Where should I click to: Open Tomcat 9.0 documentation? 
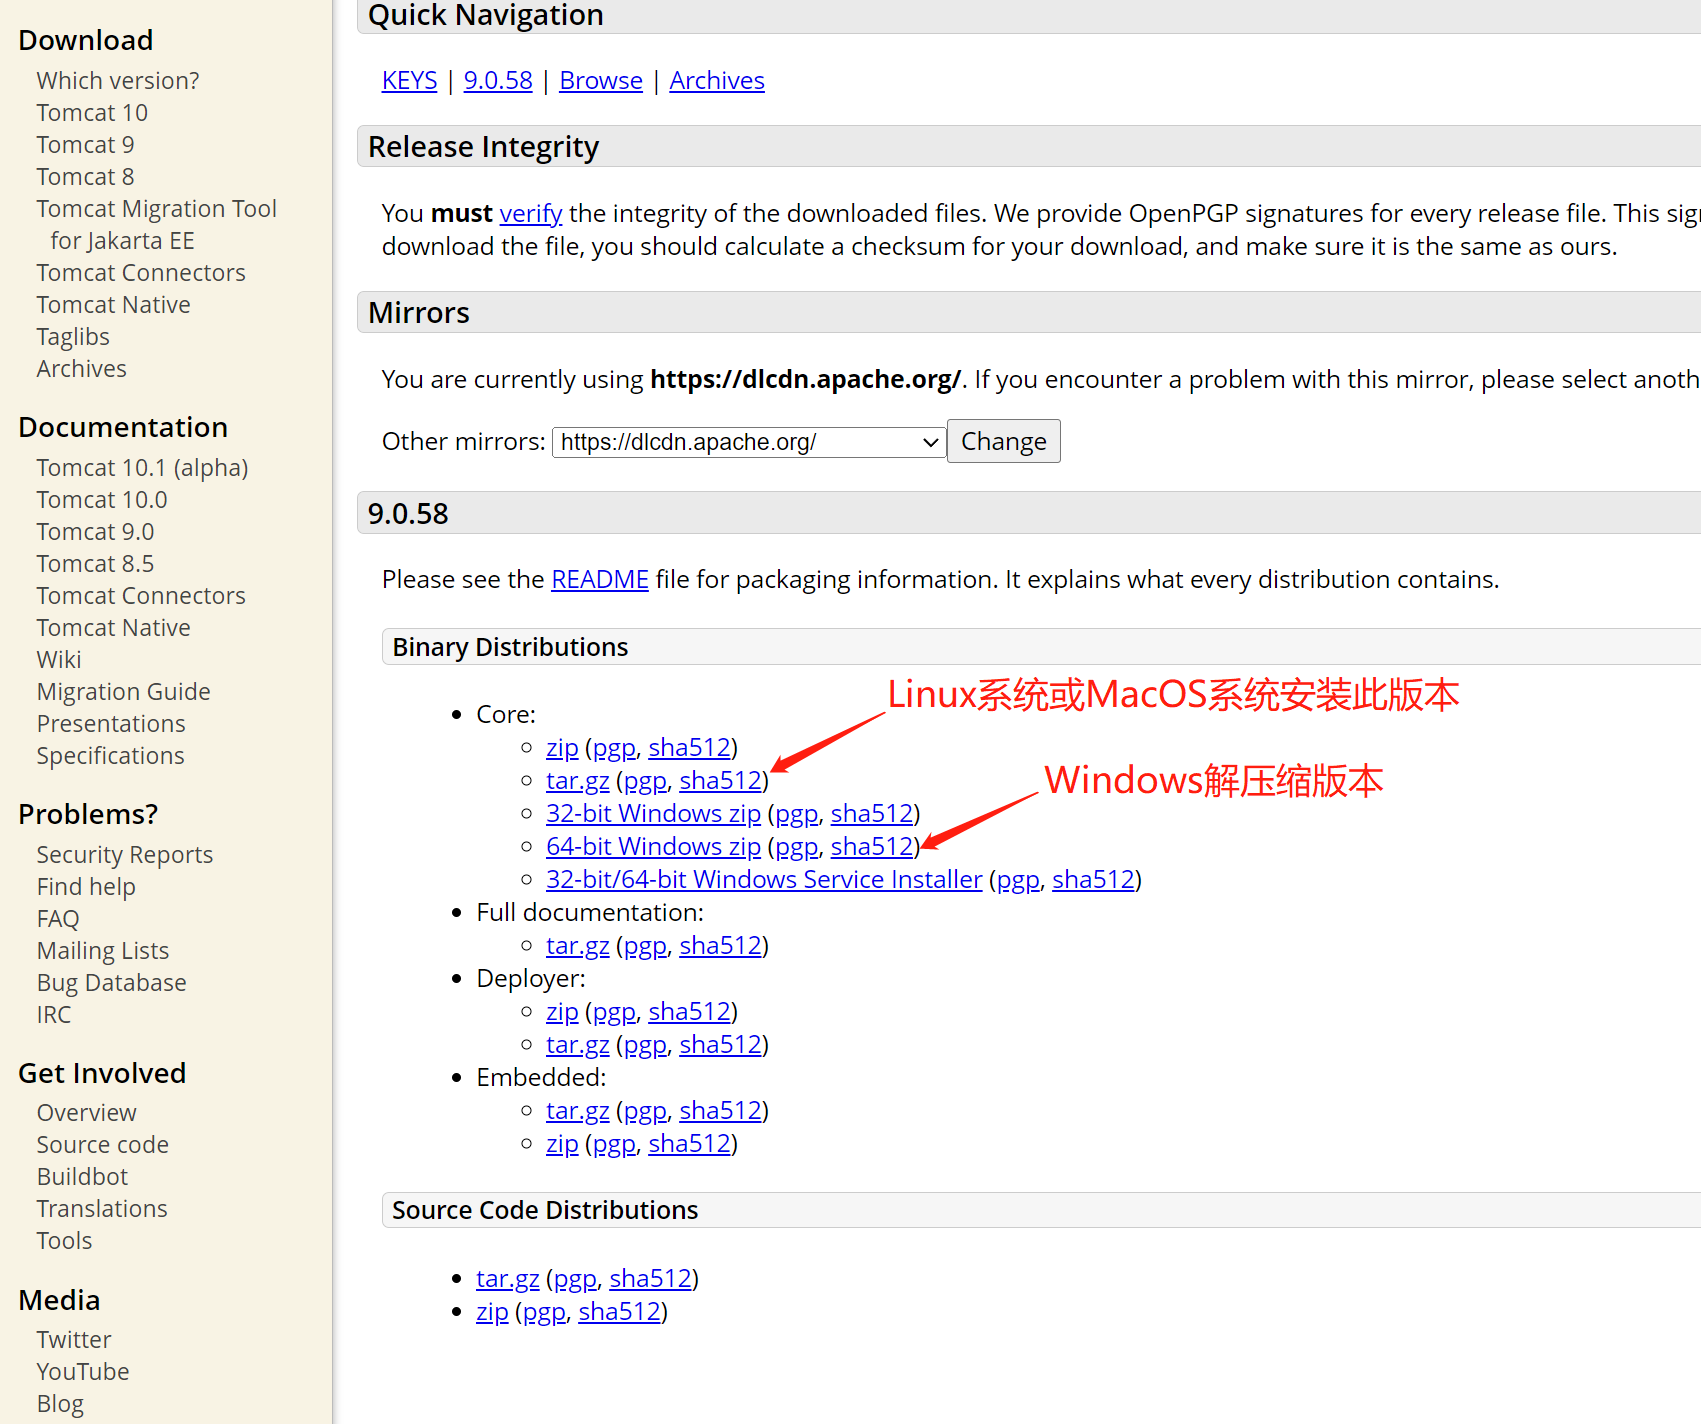tap(95, 532)
